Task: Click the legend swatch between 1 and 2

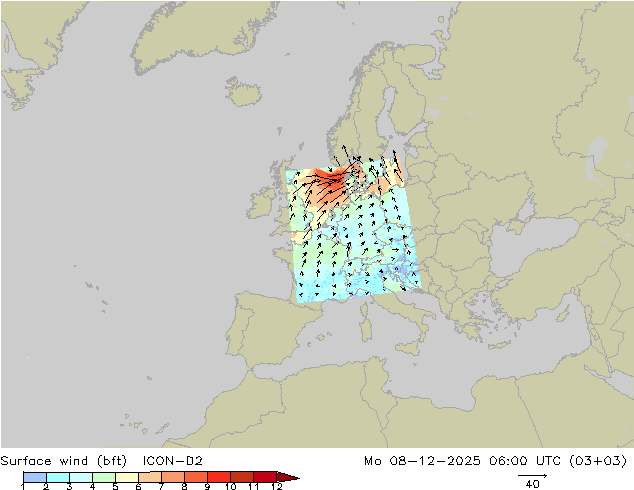Action: (x=35, y=477)
